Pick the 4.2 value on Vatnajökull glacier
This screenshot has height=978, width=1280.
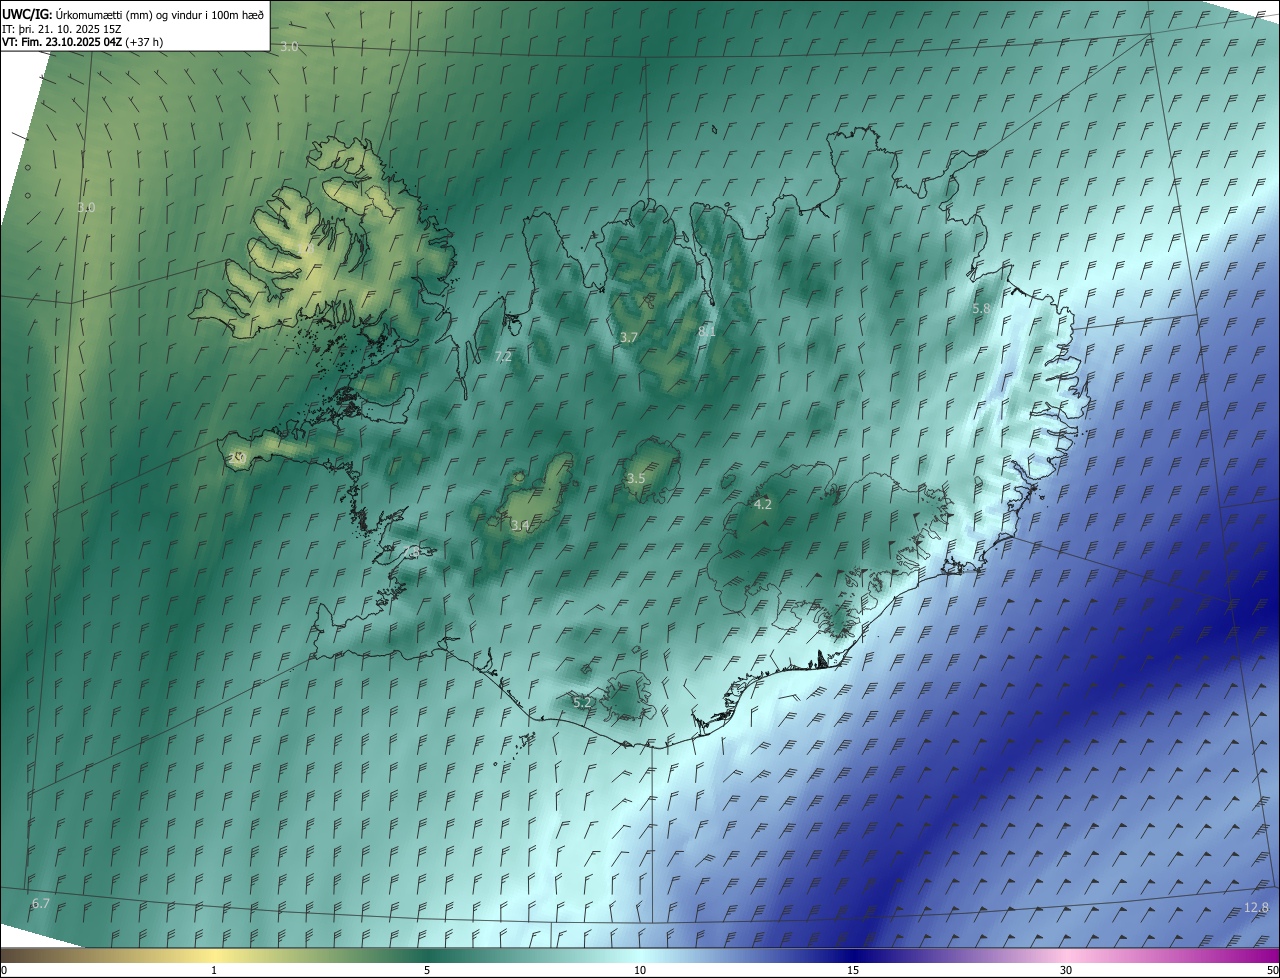coord(762,504)
